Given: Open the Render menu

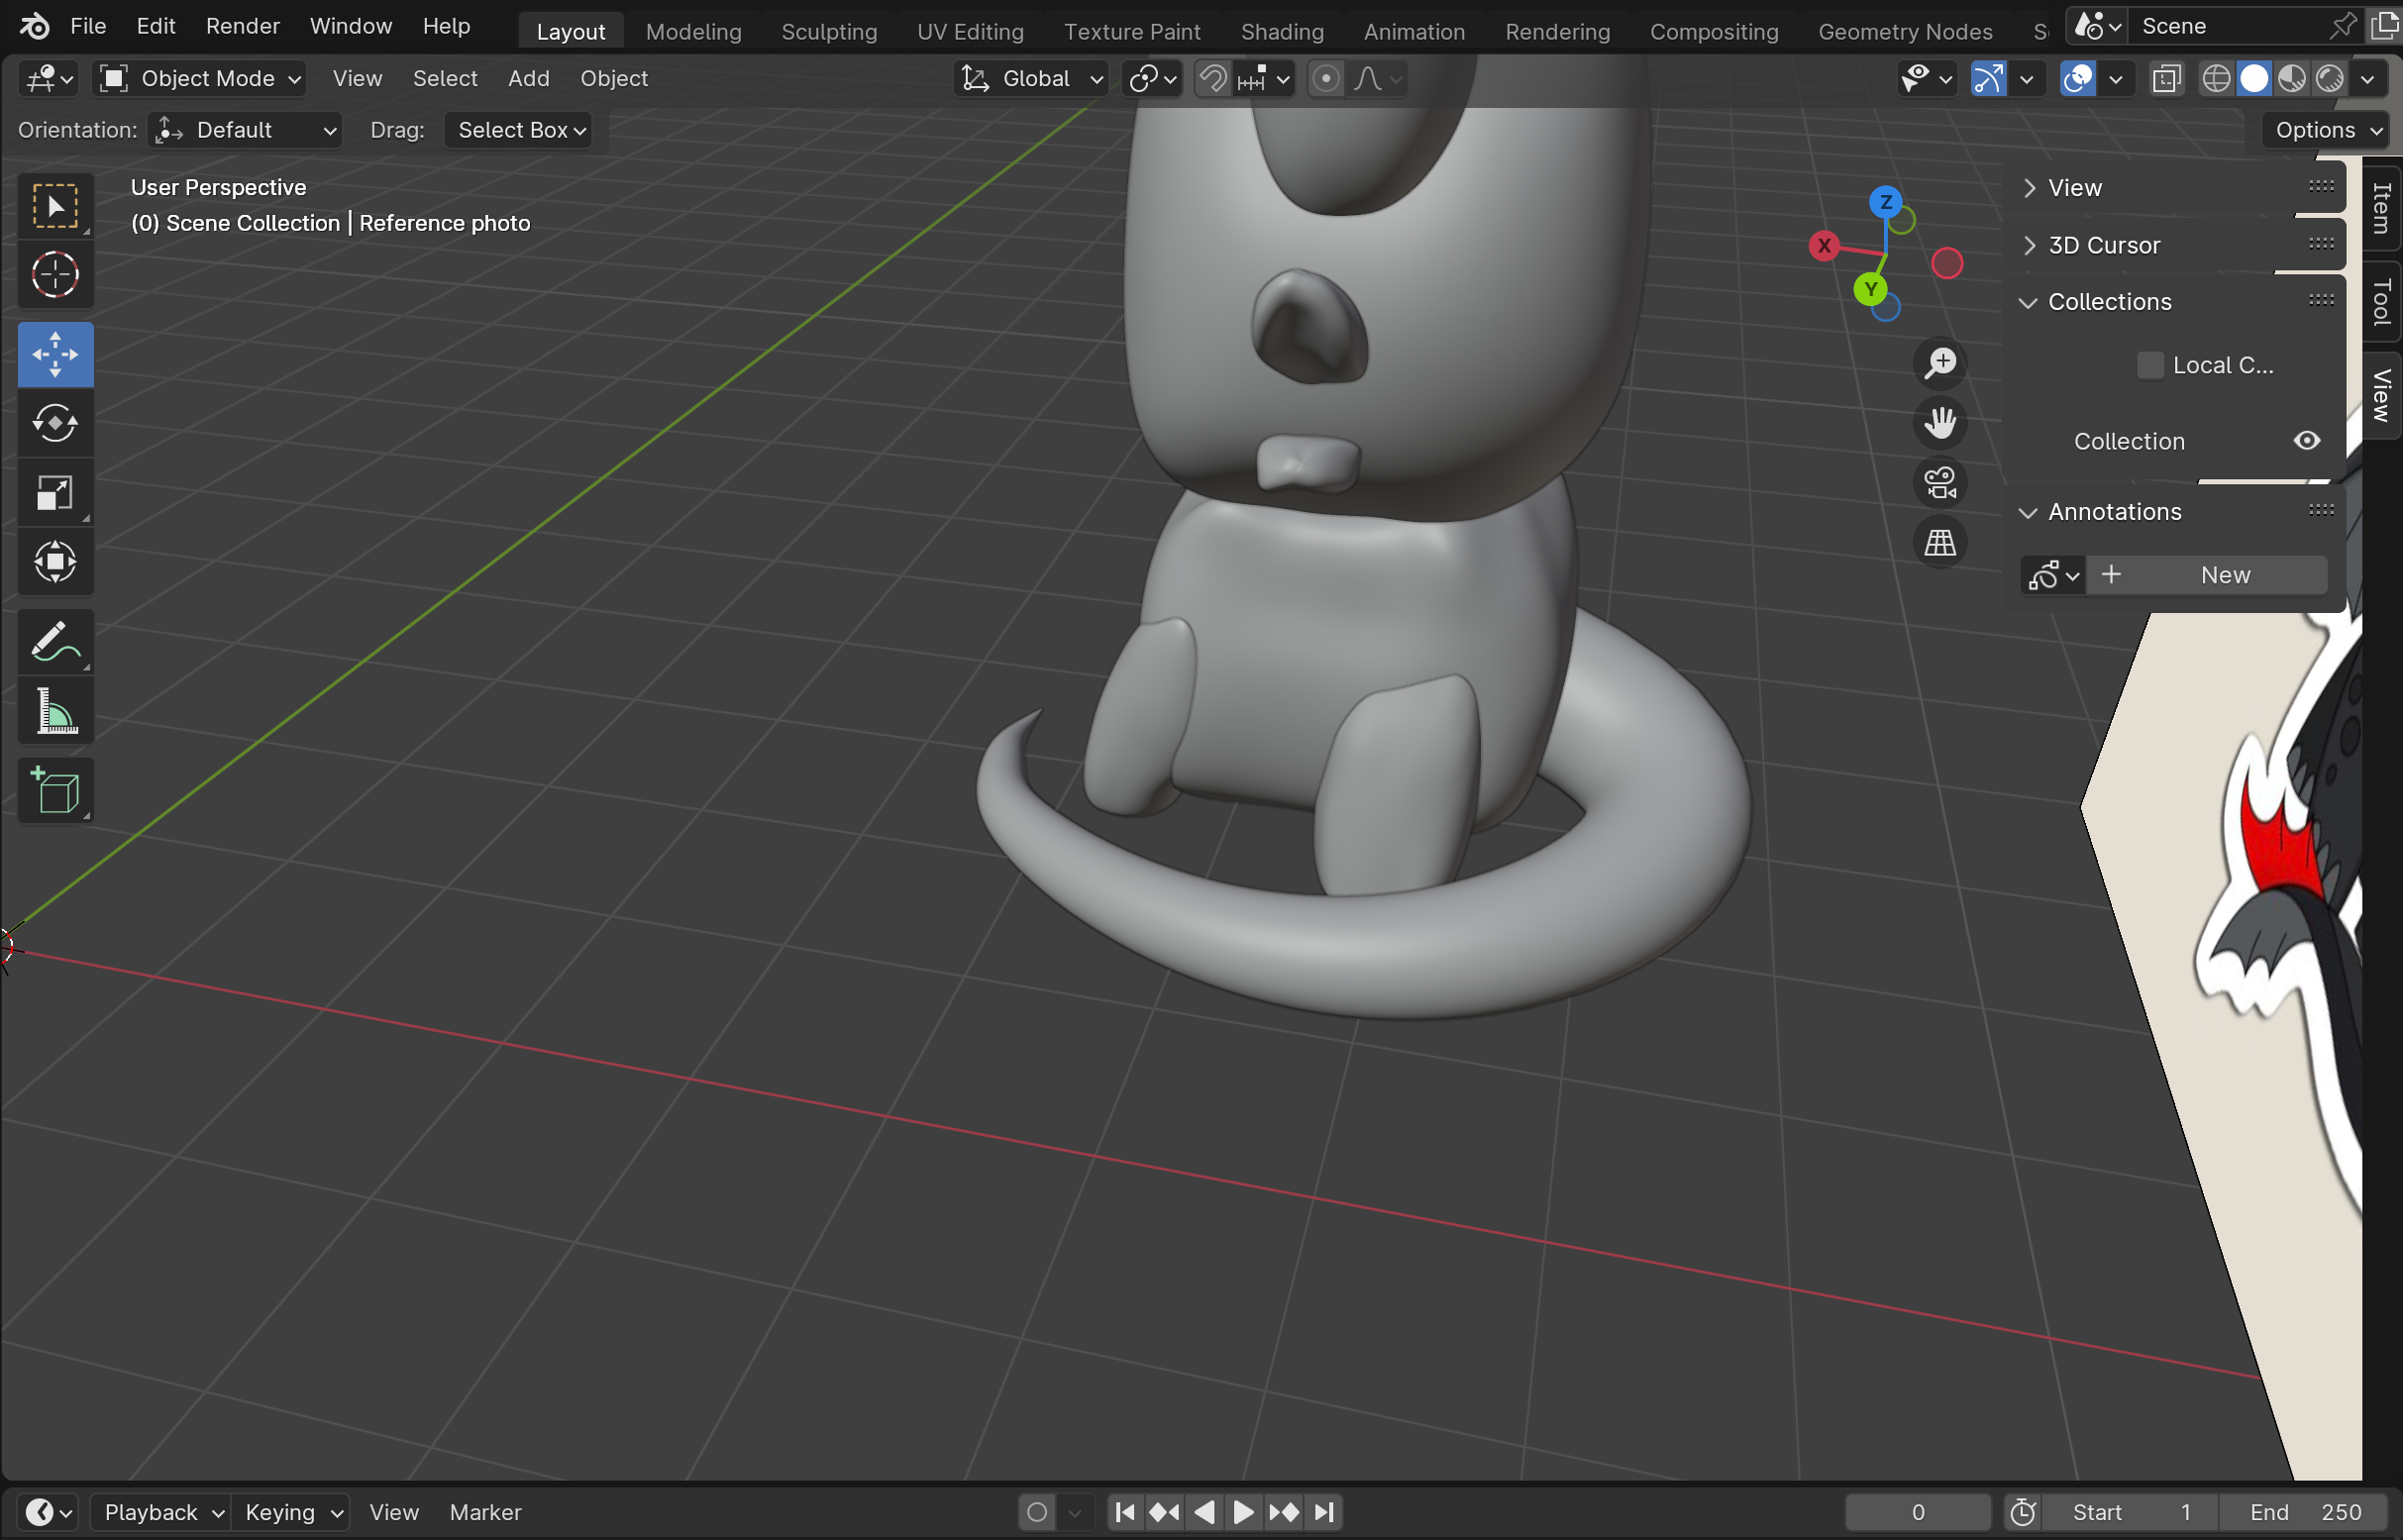Looking at the screenshot, I should 243,26.
